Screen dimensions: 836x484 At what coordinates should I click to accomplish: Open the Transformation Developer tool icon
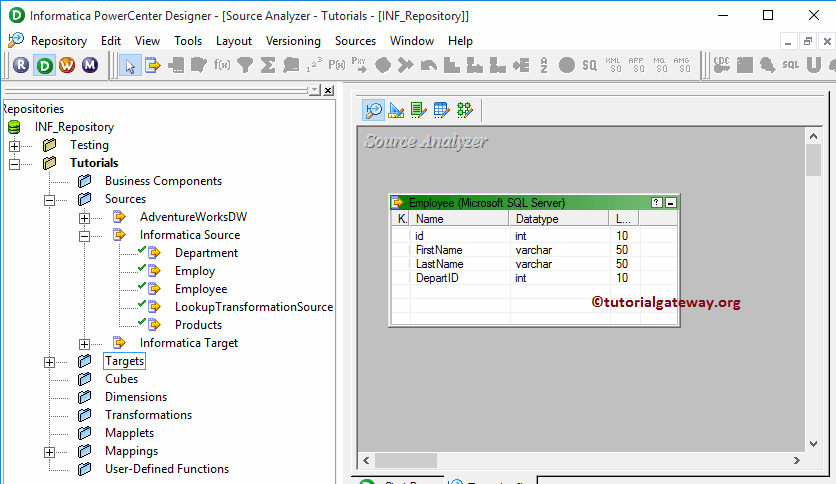418,110
